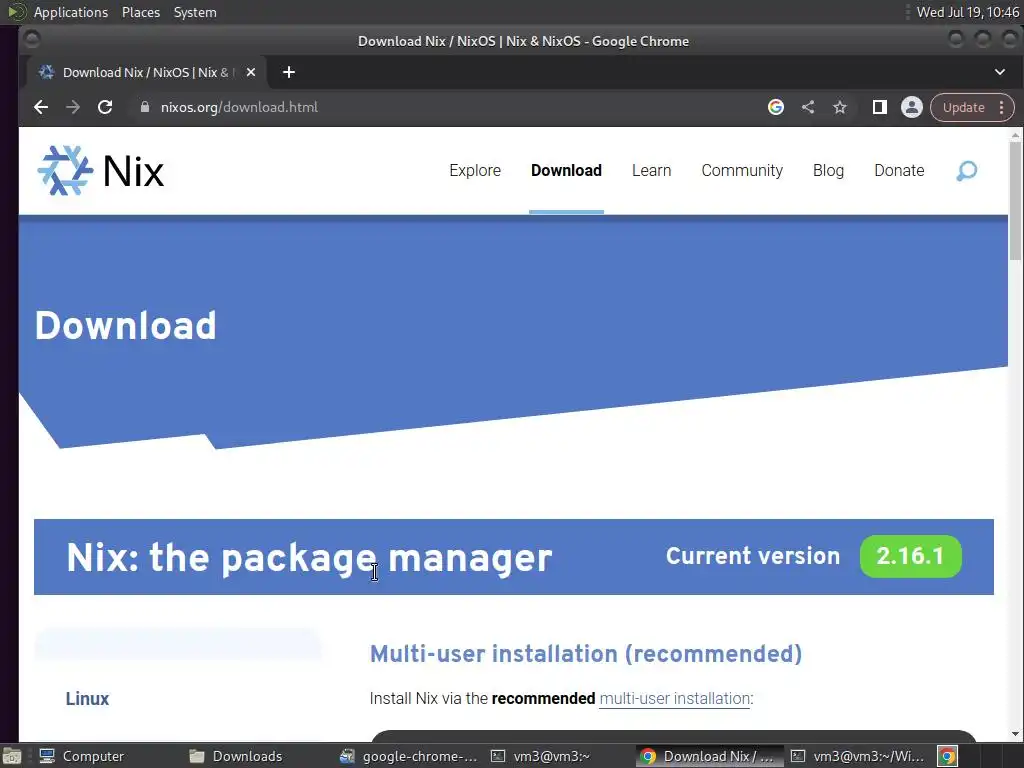Reload the nixos.org page
1024x768 pixels.
tap(105, 107)
